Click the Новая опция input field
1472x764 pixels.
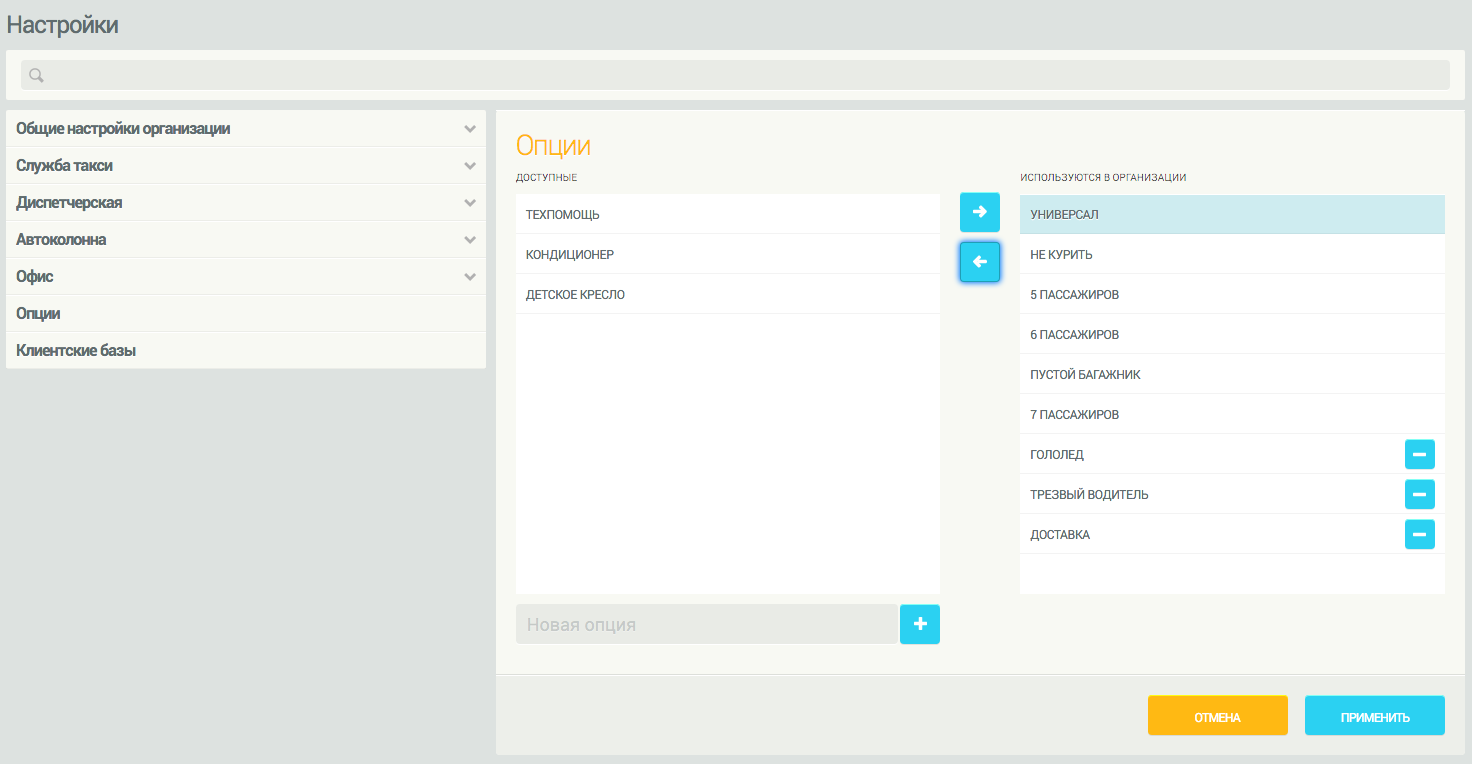coord(706,624)
